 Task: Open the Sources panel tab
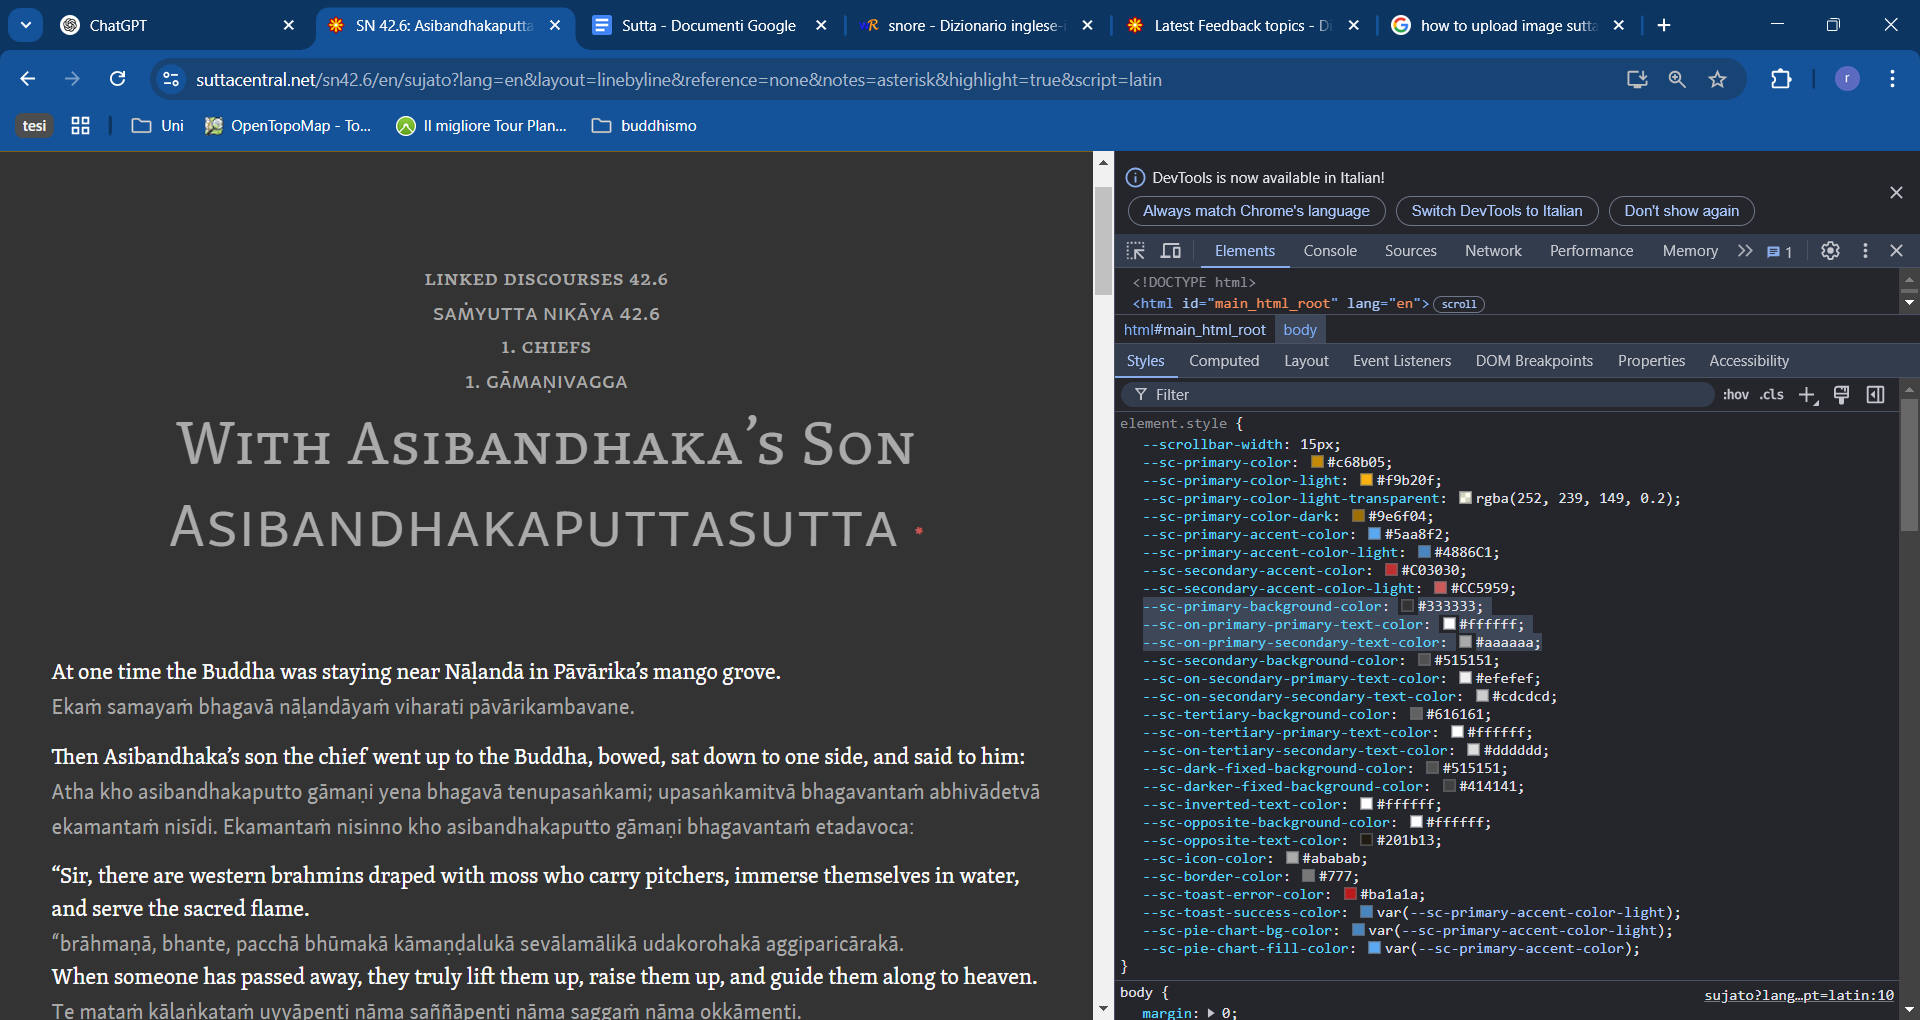tap(1410, 251)
